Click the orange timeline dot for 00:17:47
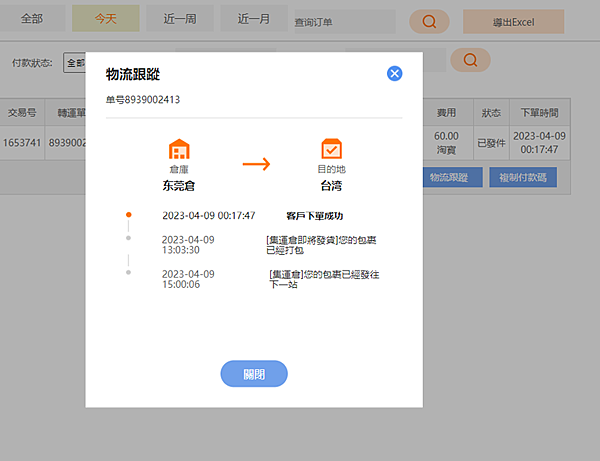Screen dimensions: 600x461 point(129,215)
